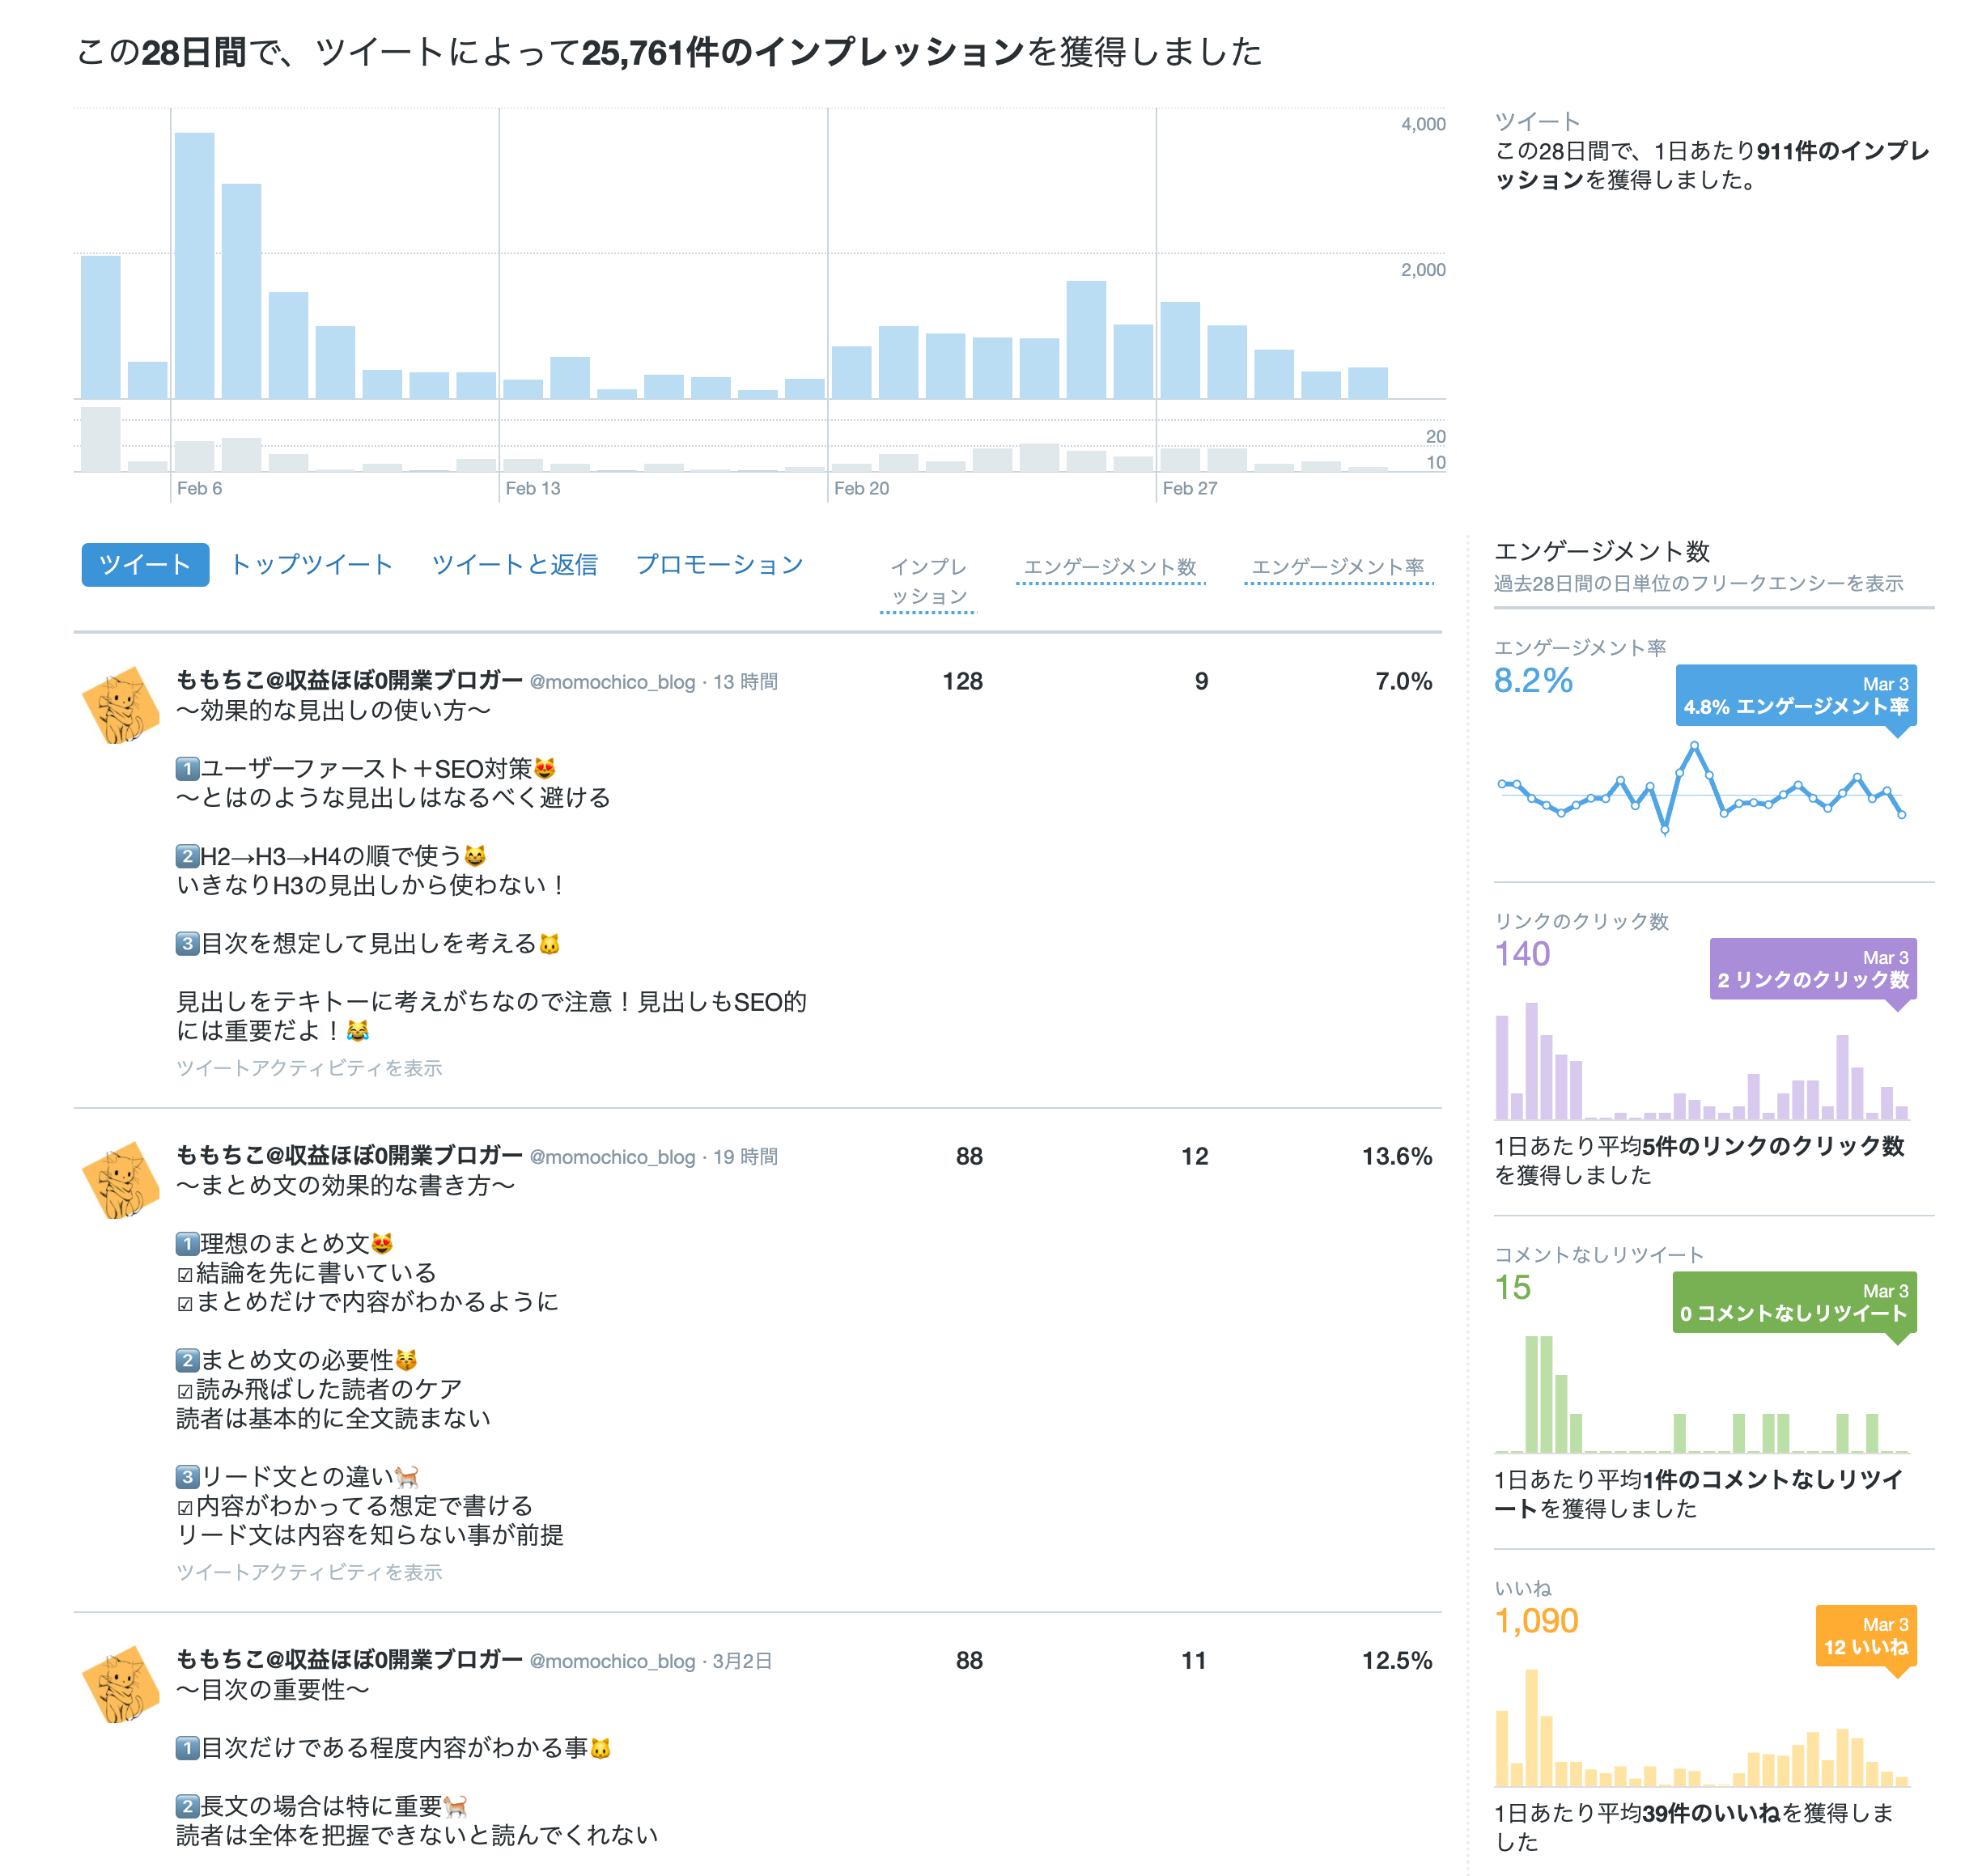Click the 128 impressions cell
The height and width of the screenshot is (1876, 1965).
pos(962,682)
